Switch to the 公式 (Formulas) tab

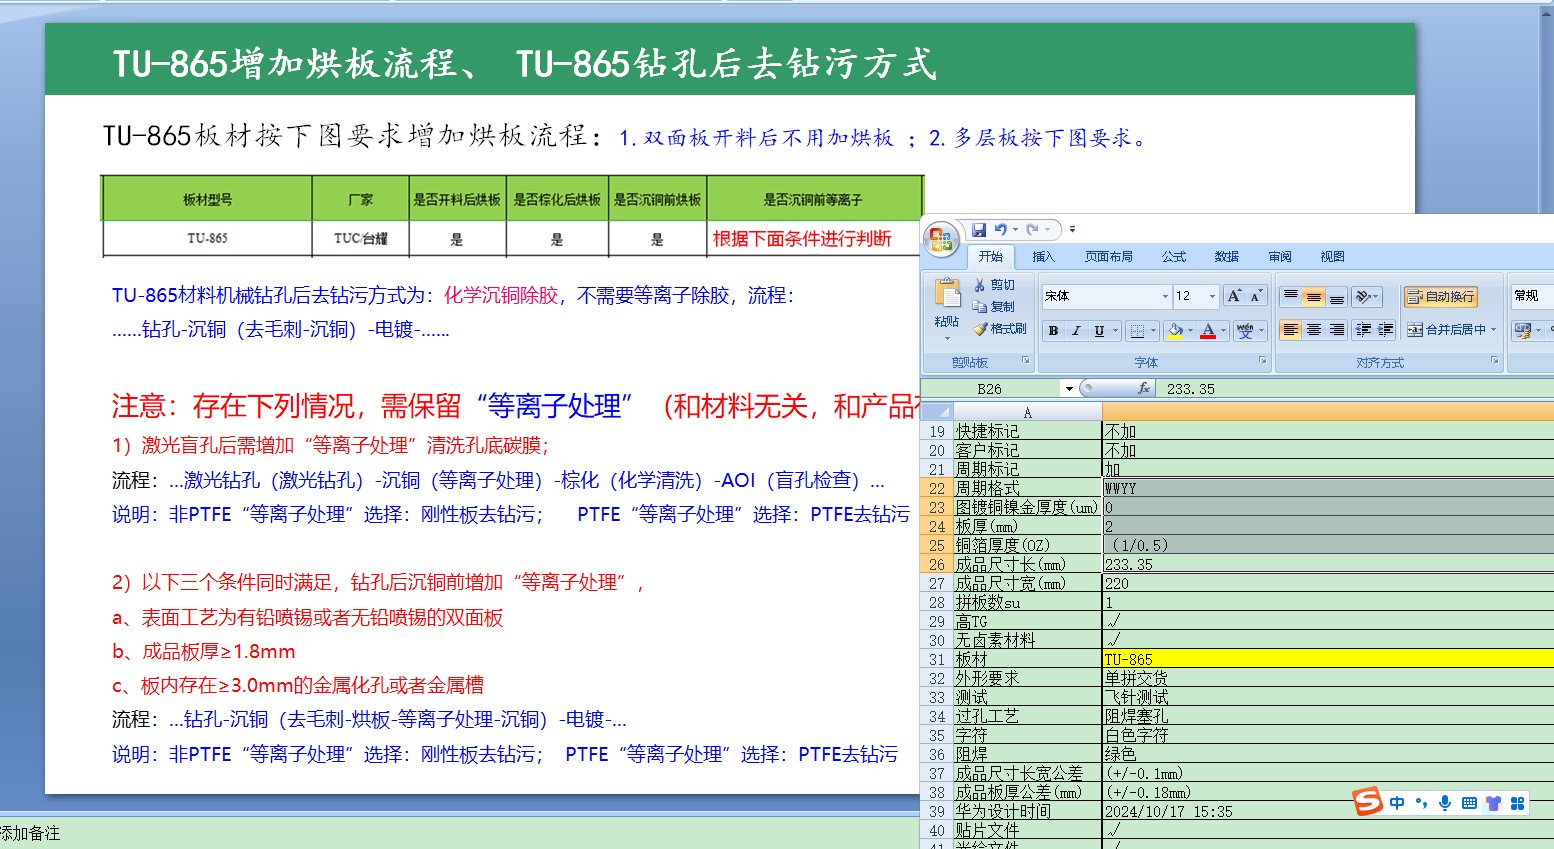1174,257
